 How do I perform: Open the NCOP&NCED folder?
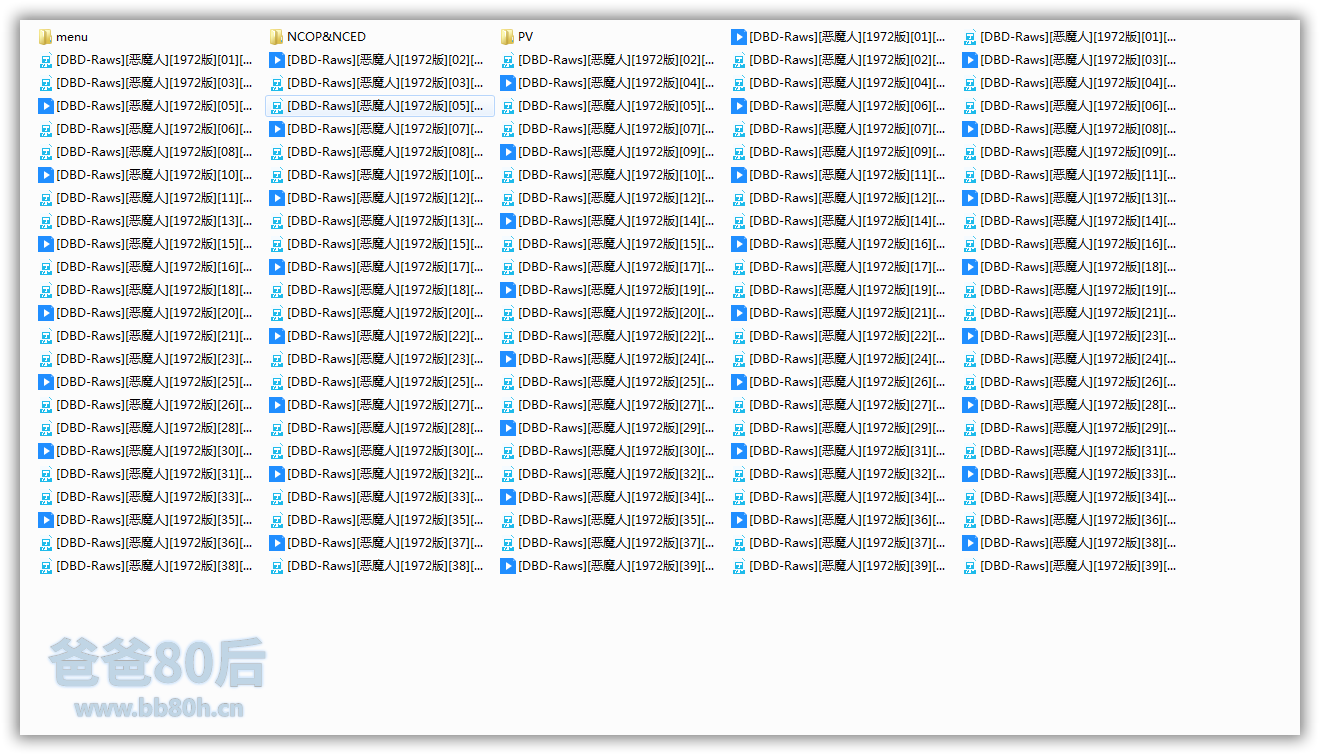tap(317, 37)
